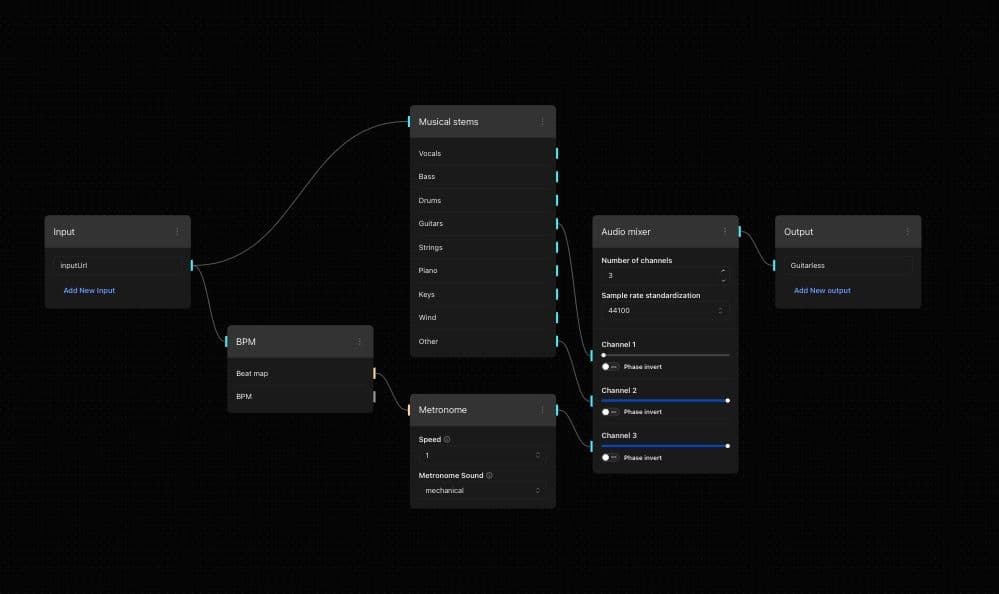The width and height of the screenshot is (999, 594).
Task: Open the Sample rate standardization dropdown
Action: (x=665, y=311)
